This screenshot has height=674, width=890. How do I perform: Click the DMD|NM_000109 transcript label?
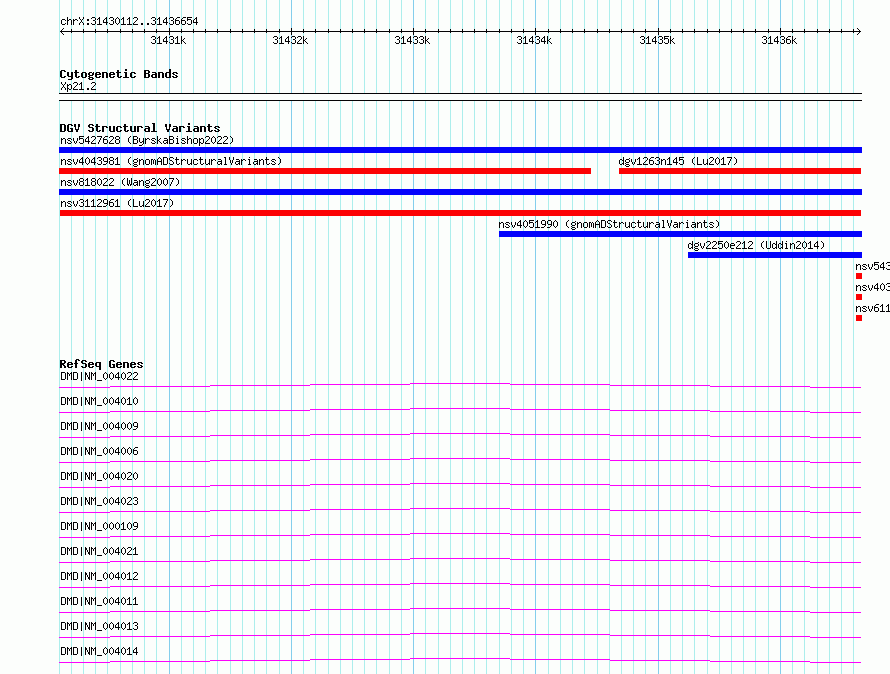pyautogui.click(x=99, y=526)
